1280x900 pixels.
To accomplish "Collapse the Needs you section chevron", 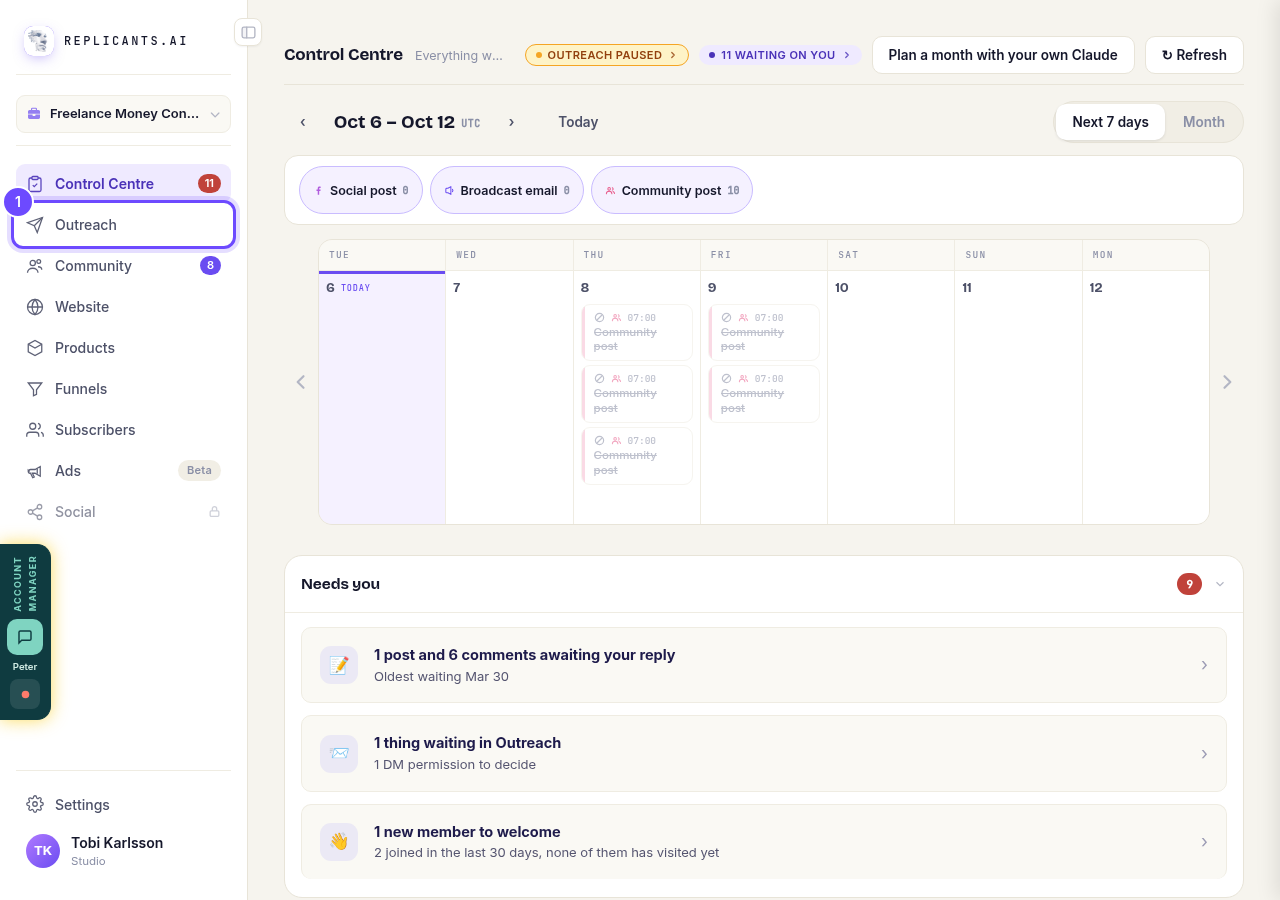I will [1220, 584].
